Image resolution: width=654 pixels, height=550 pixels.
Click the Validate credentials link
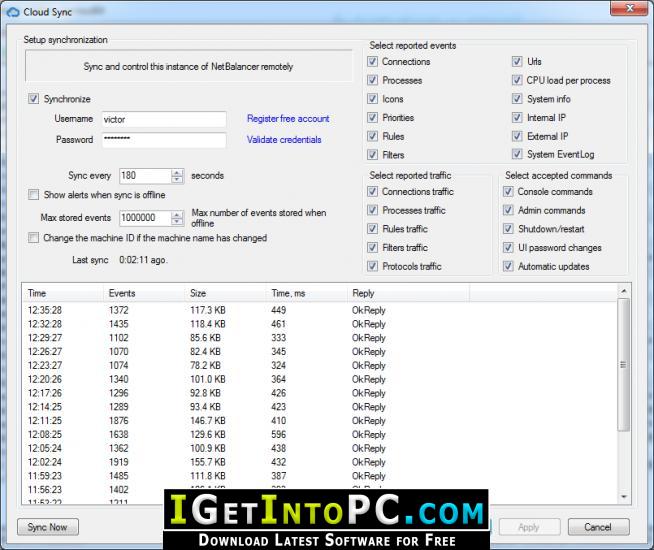coord(284,140)
